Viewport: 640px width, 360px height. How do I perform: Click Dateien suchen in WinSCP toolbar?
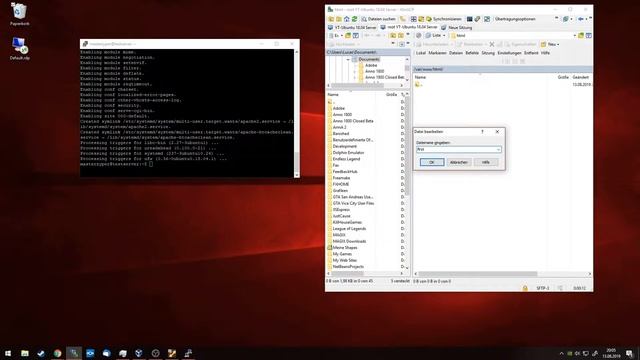[x=378, y=19]
